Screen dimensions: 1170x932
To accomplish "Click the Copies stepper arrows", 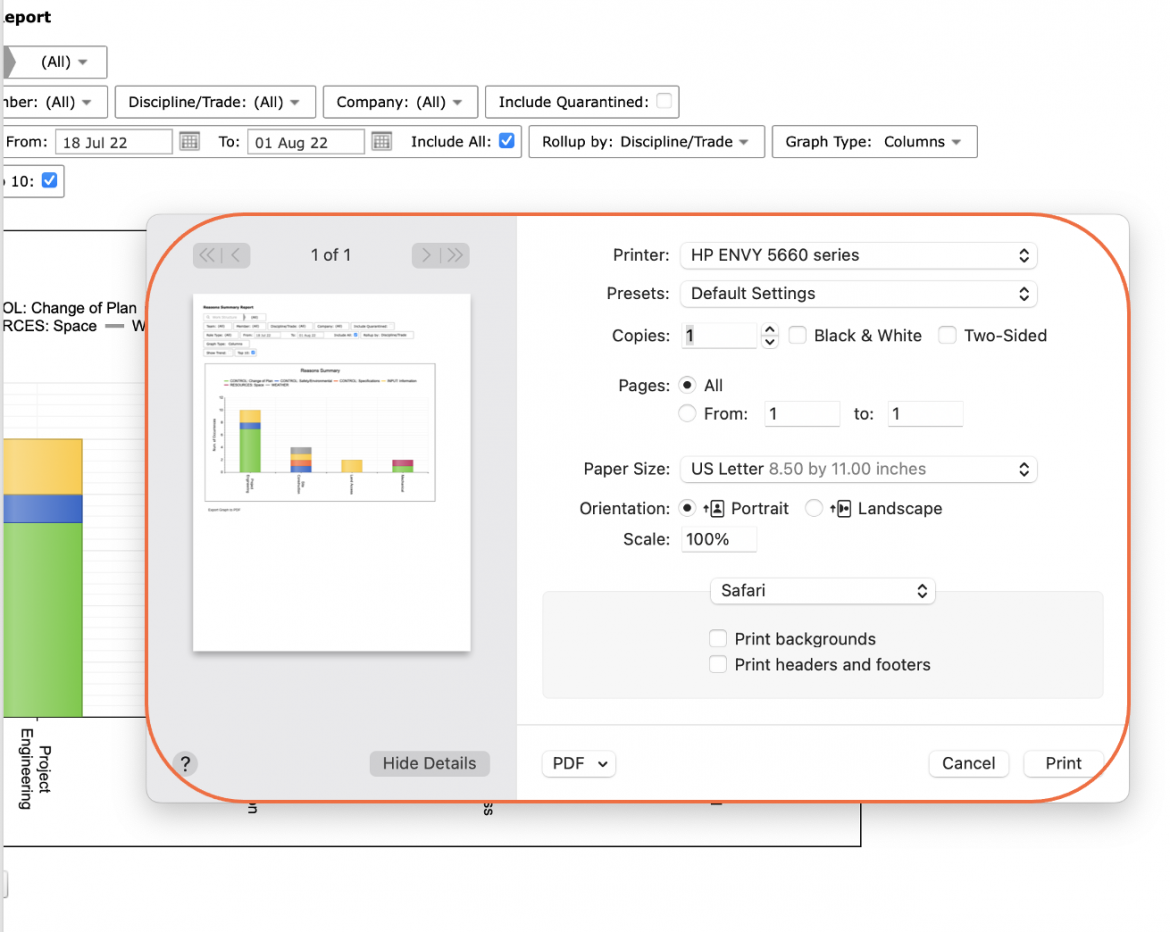I will click(769, 335).
